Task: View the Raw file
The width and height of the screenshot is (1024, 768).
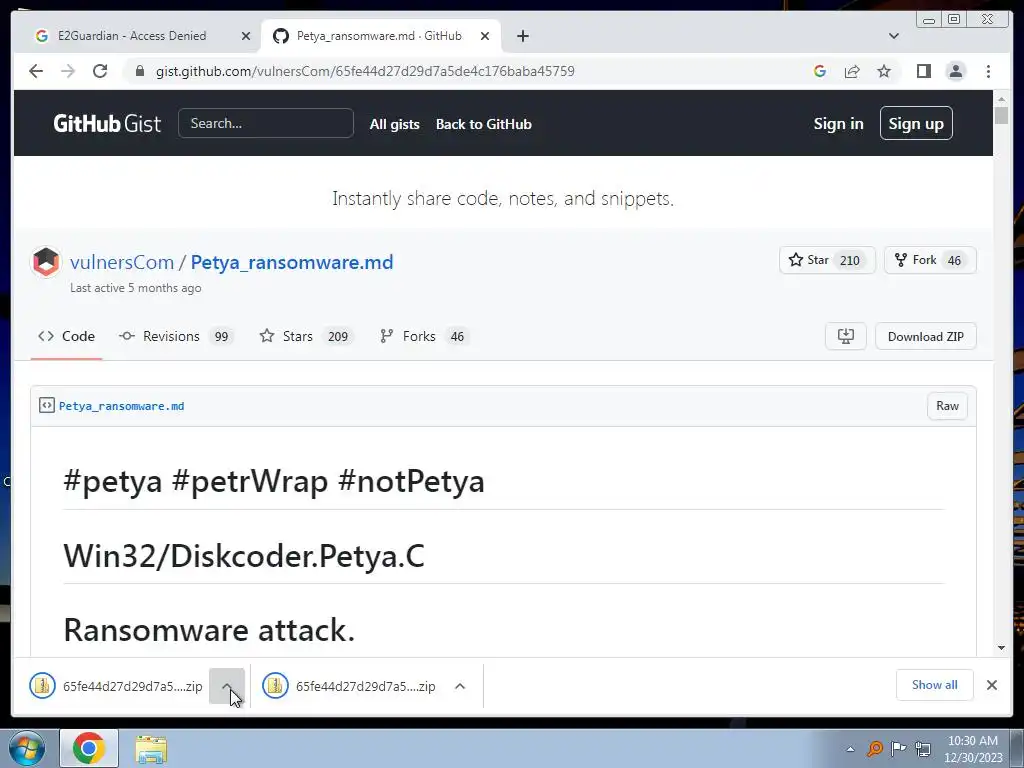Action: (x=947, y=406)
